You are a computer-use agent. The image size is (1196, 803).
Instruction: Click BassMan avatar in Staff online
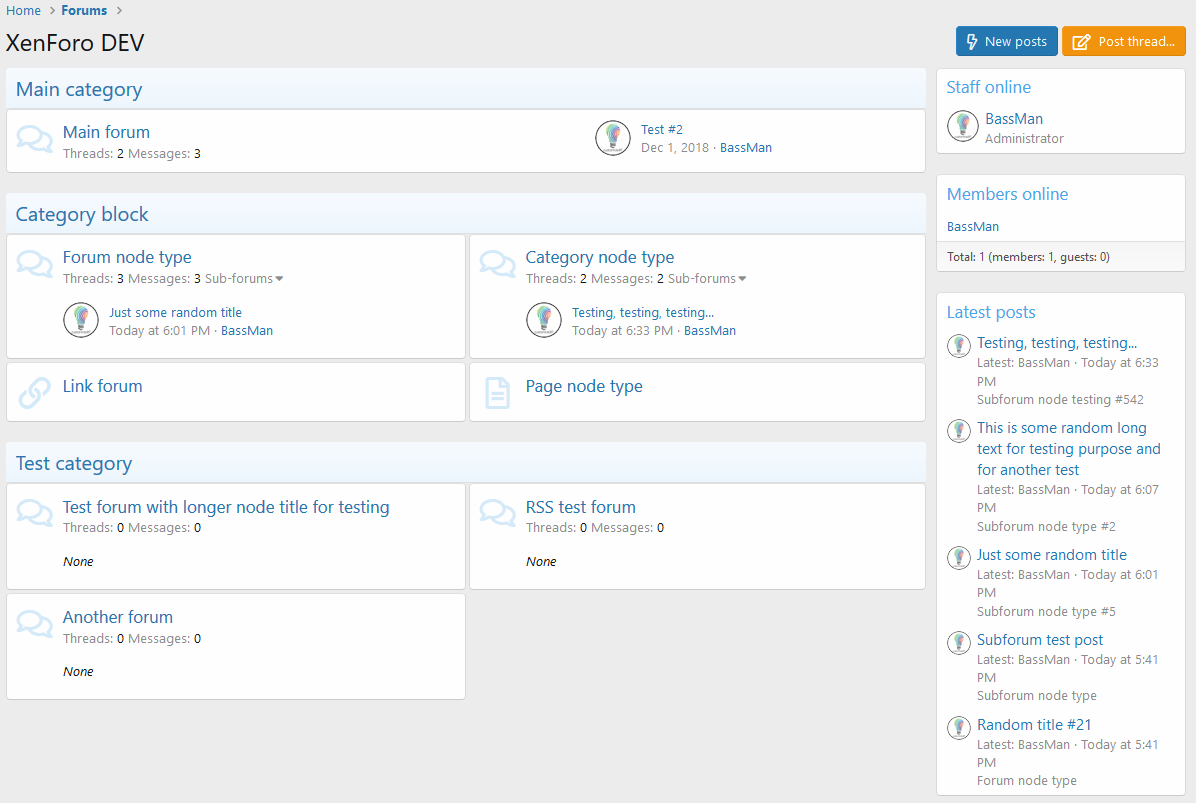click(x=962, y=125)
